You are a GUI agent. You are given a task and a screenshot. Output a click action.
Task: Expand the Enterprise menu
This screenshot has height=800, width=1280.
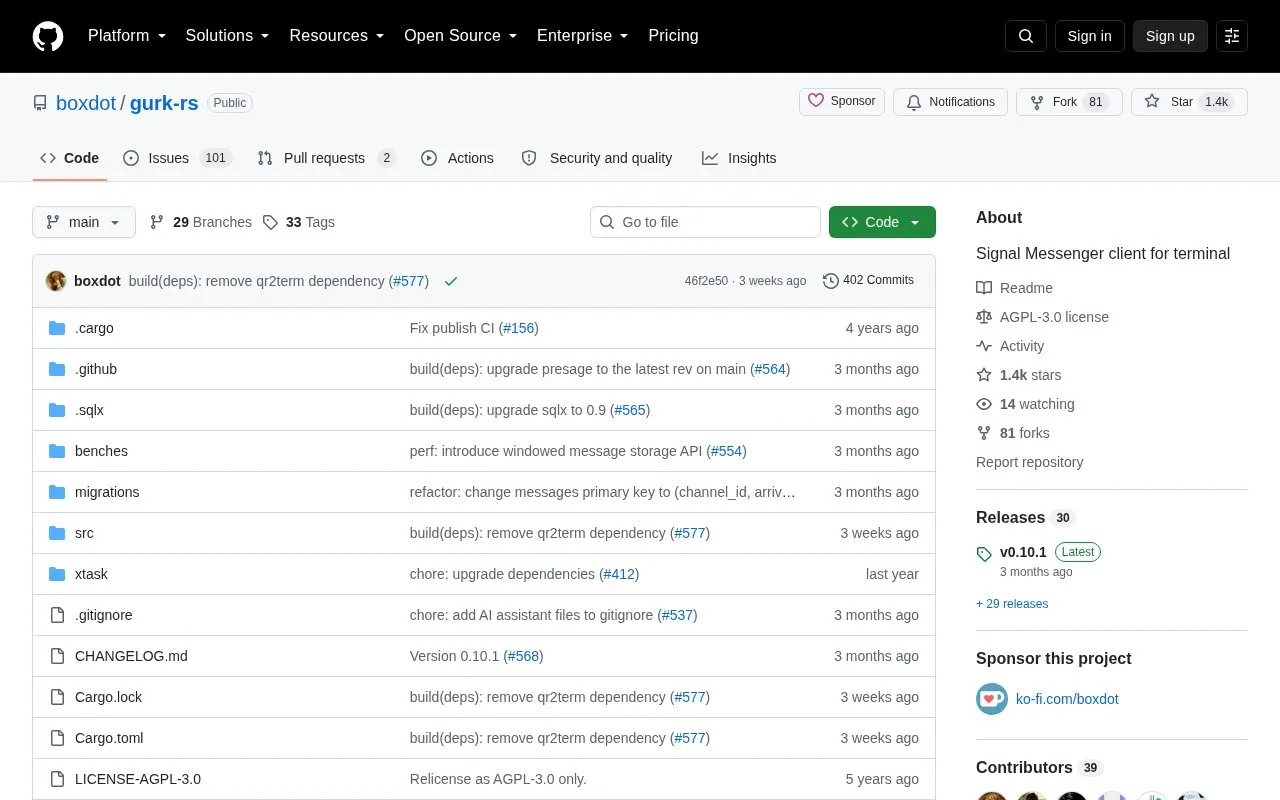click(x=583, y=36)
